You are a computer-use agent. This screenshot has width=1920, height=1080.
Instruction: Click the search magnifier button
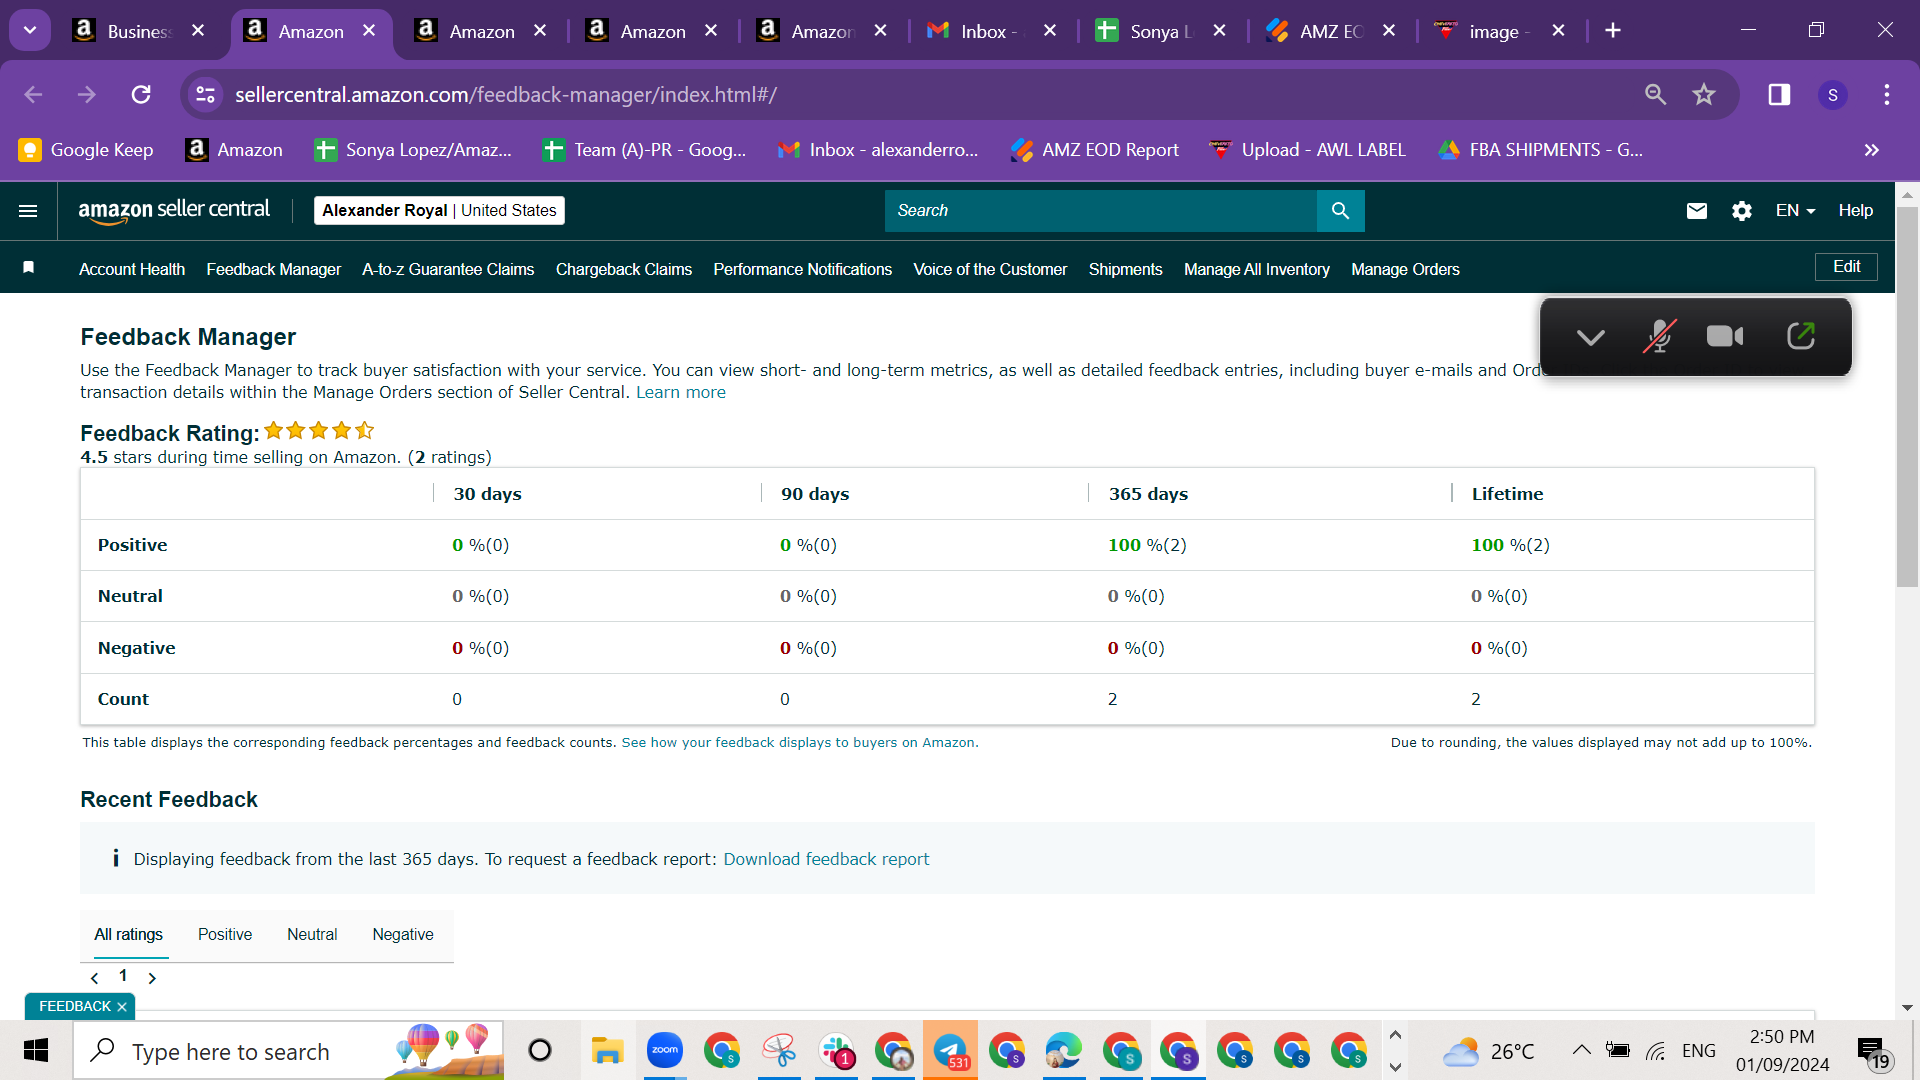point(1340,211)
